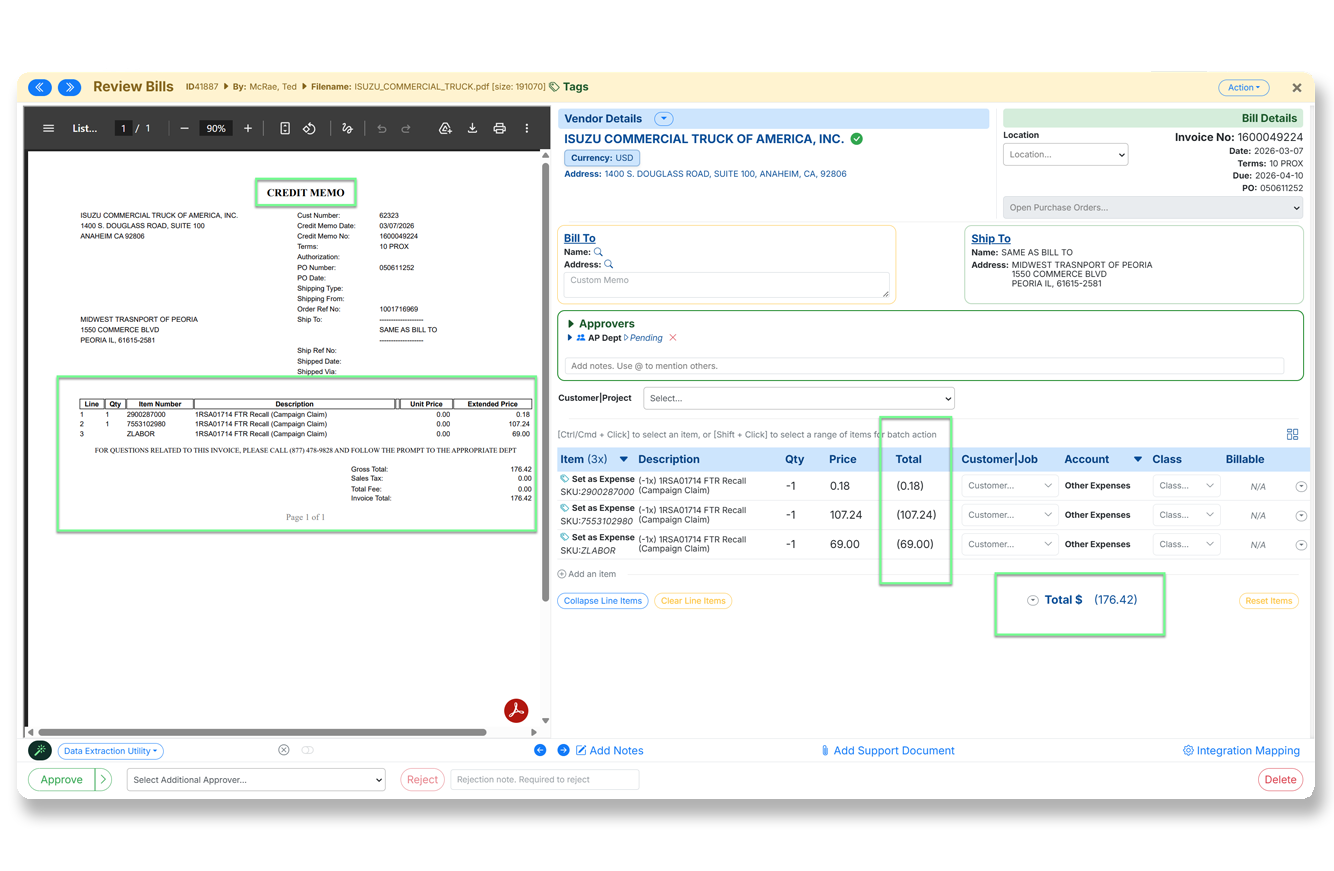The width and height of the screenshot is (1334, 871).
Task: Open the Action dropdown
Action: tap(1244, 88)
